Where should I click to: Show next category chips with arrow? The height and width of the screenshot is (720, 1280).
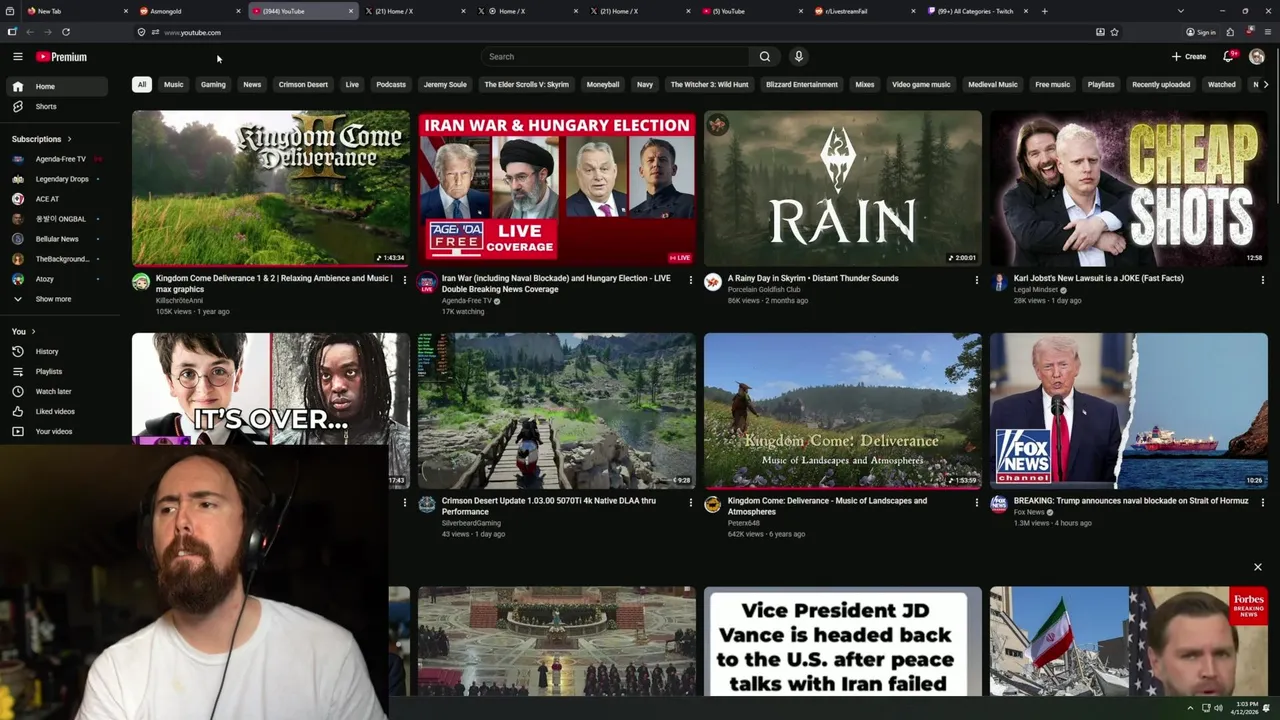1266,85
